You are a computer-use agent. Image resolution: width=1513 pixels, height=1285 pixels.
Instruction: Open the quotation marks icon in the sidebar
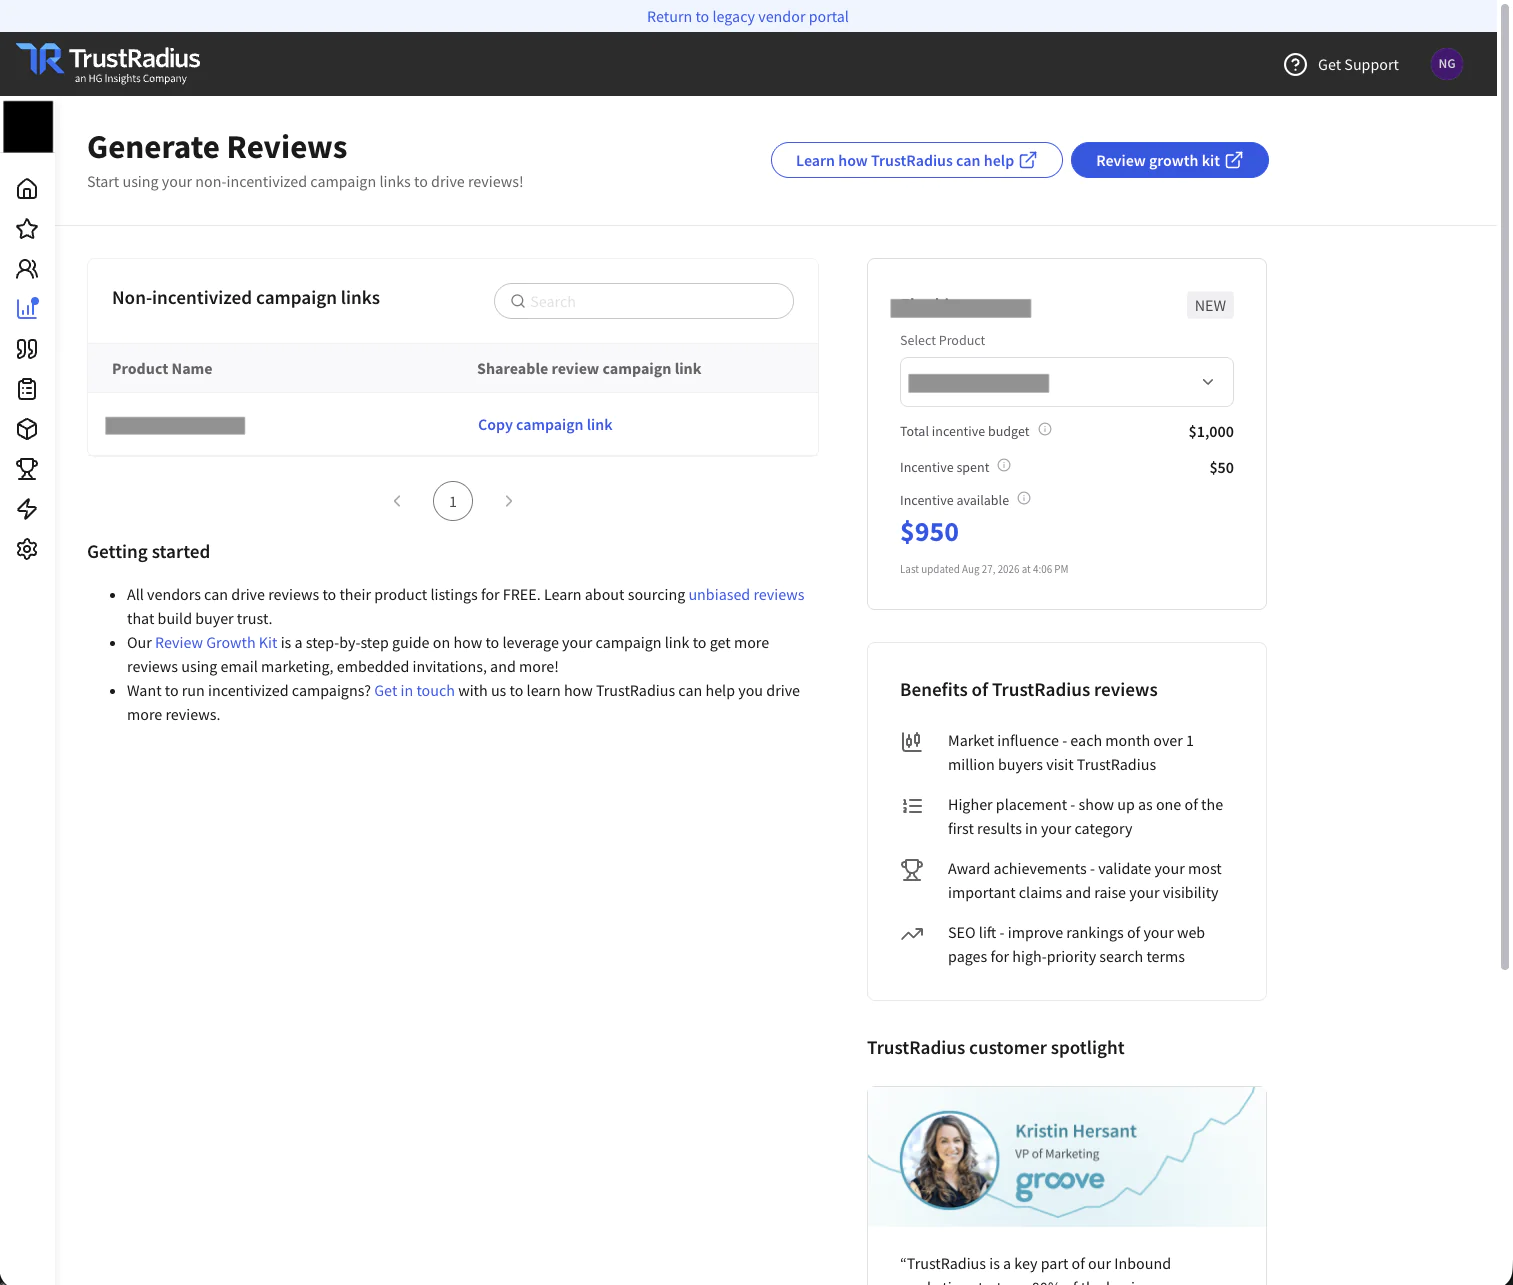tap(27, 349)
